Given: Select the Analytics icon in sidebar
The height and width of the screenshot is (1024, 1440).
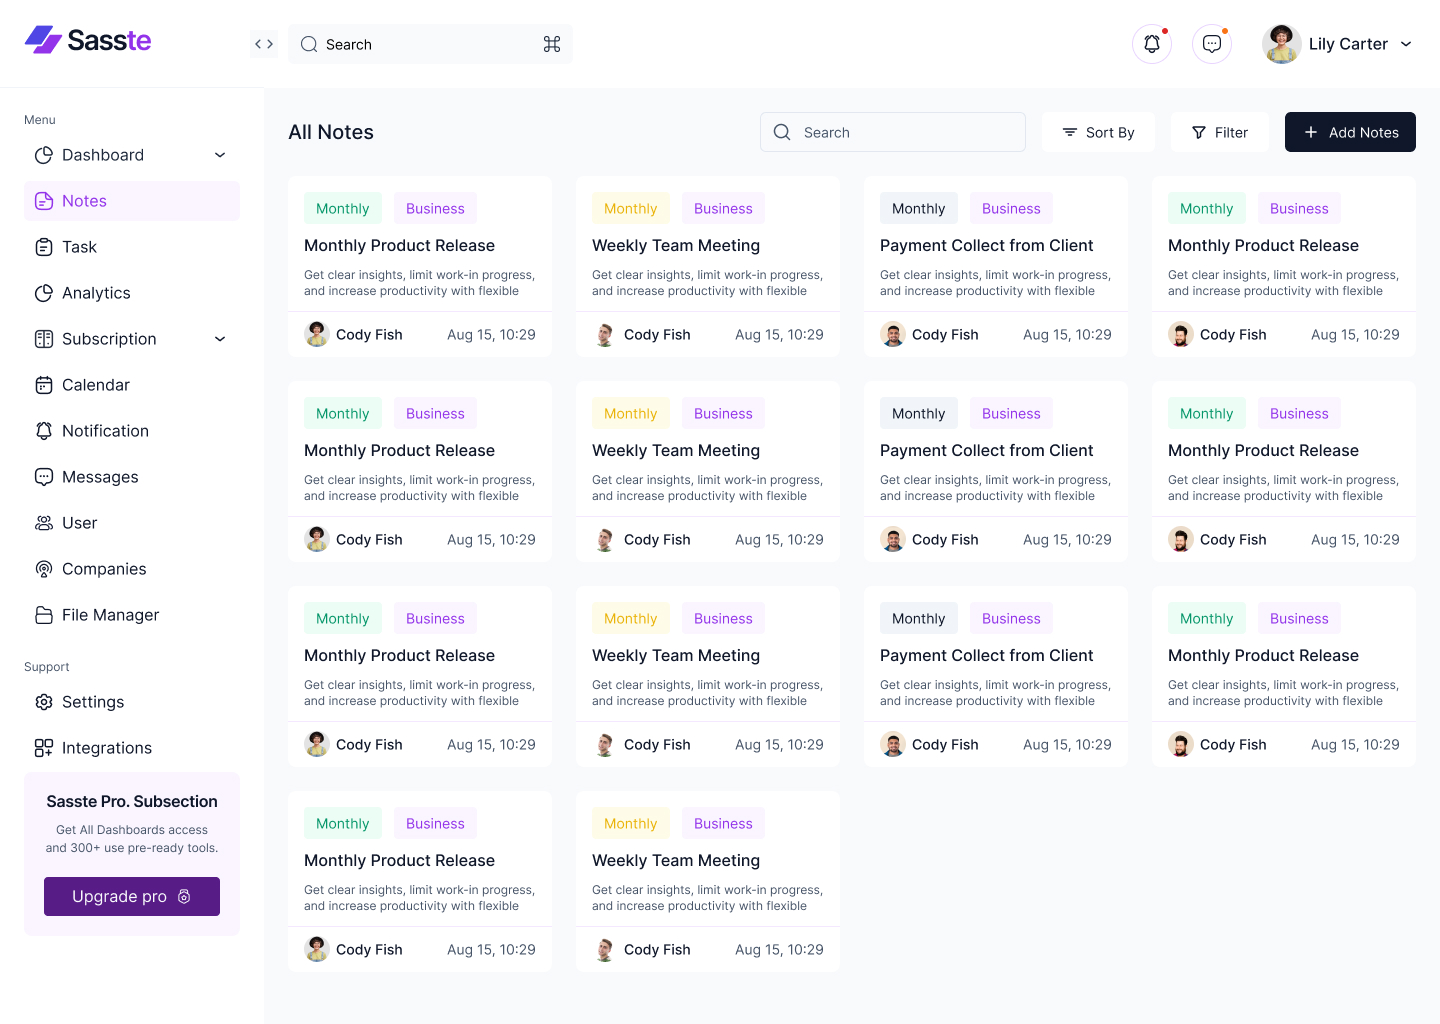Looking at the screenshot, I should point(44,292).
